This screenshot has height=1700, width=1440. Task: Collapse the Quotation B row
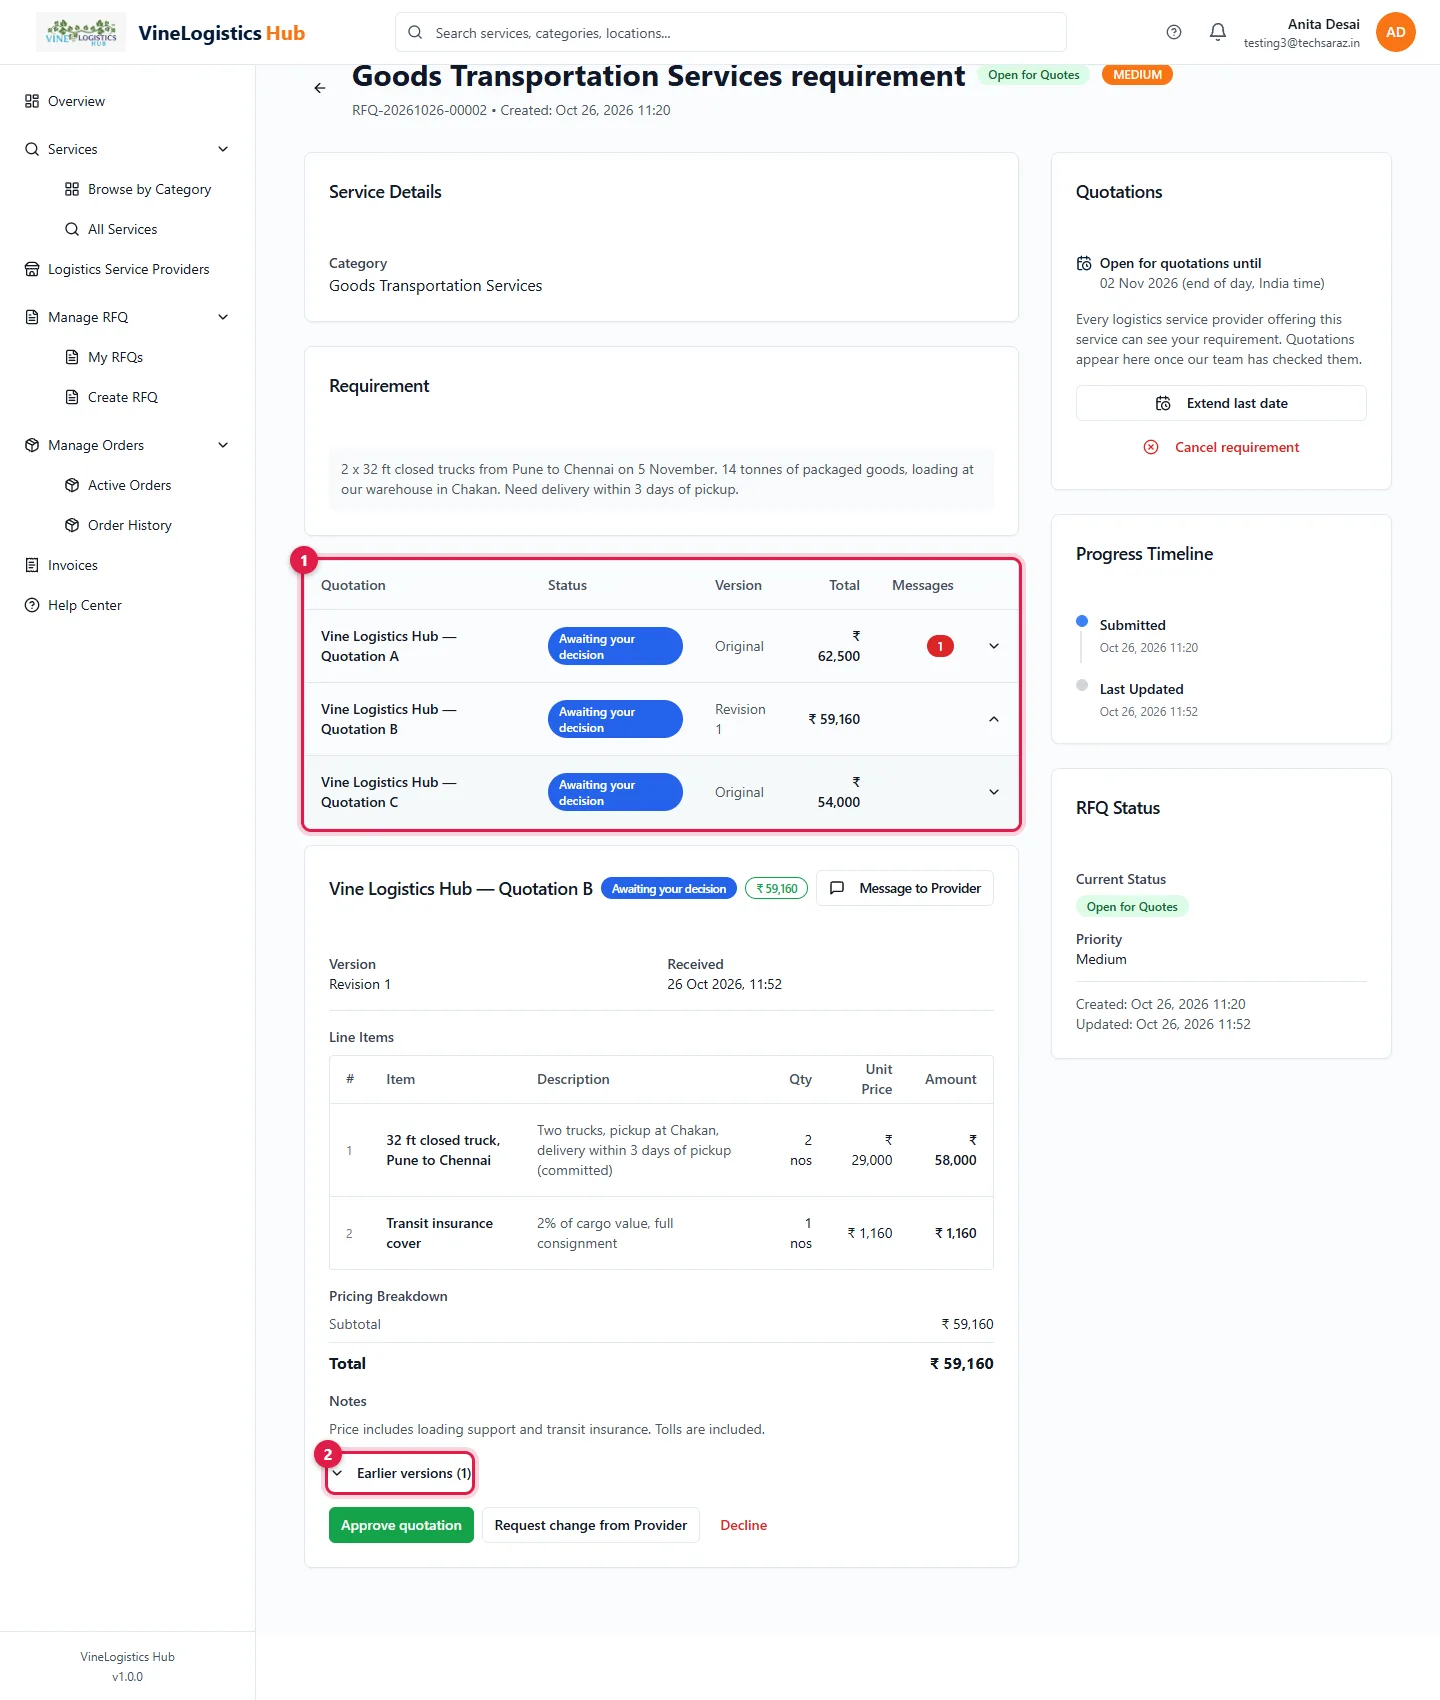coord(994,719)
